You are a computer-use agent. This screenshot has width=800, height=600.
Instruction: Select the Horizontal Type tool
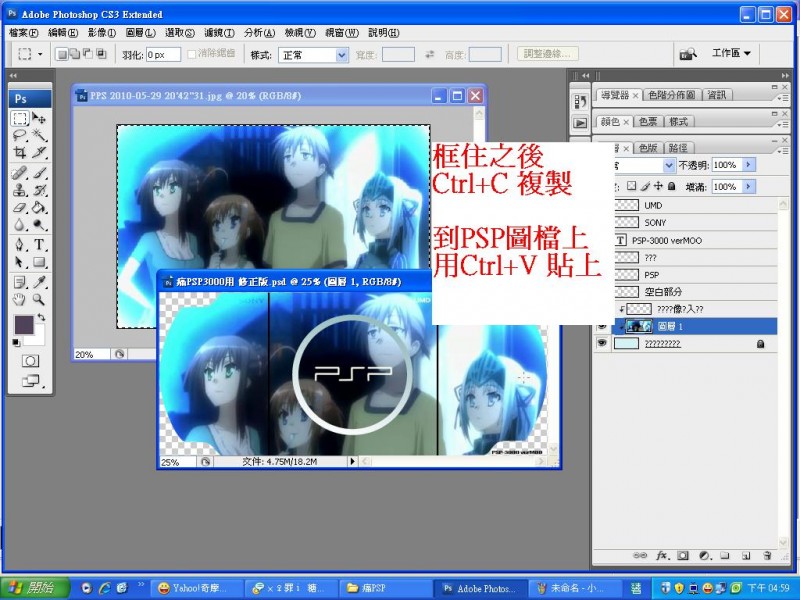click(39, 245)
